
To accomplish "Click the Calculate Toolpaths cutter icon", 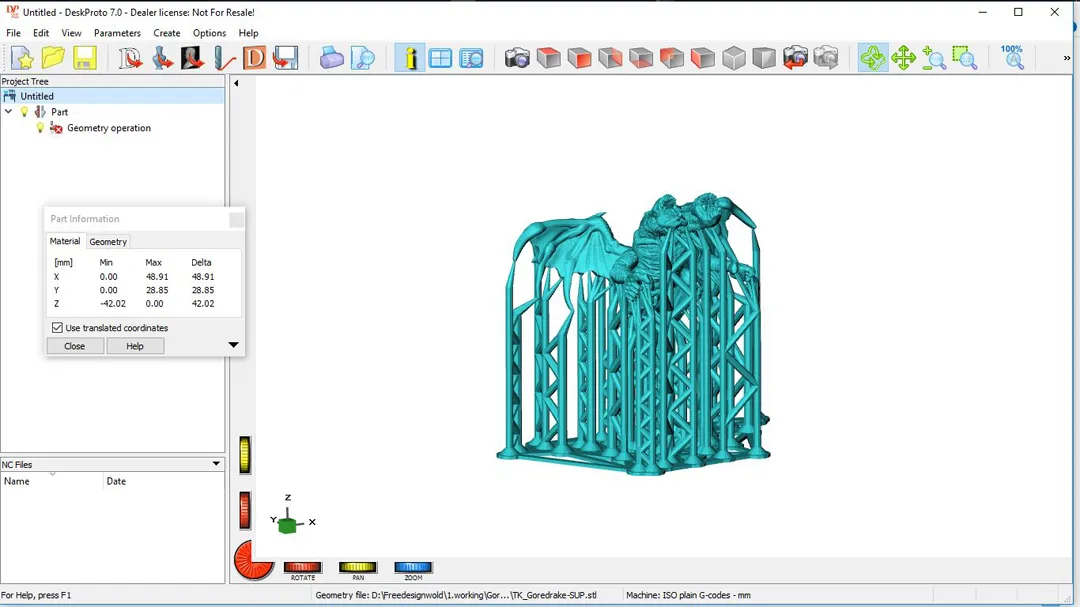I will (x=224, y=58).
